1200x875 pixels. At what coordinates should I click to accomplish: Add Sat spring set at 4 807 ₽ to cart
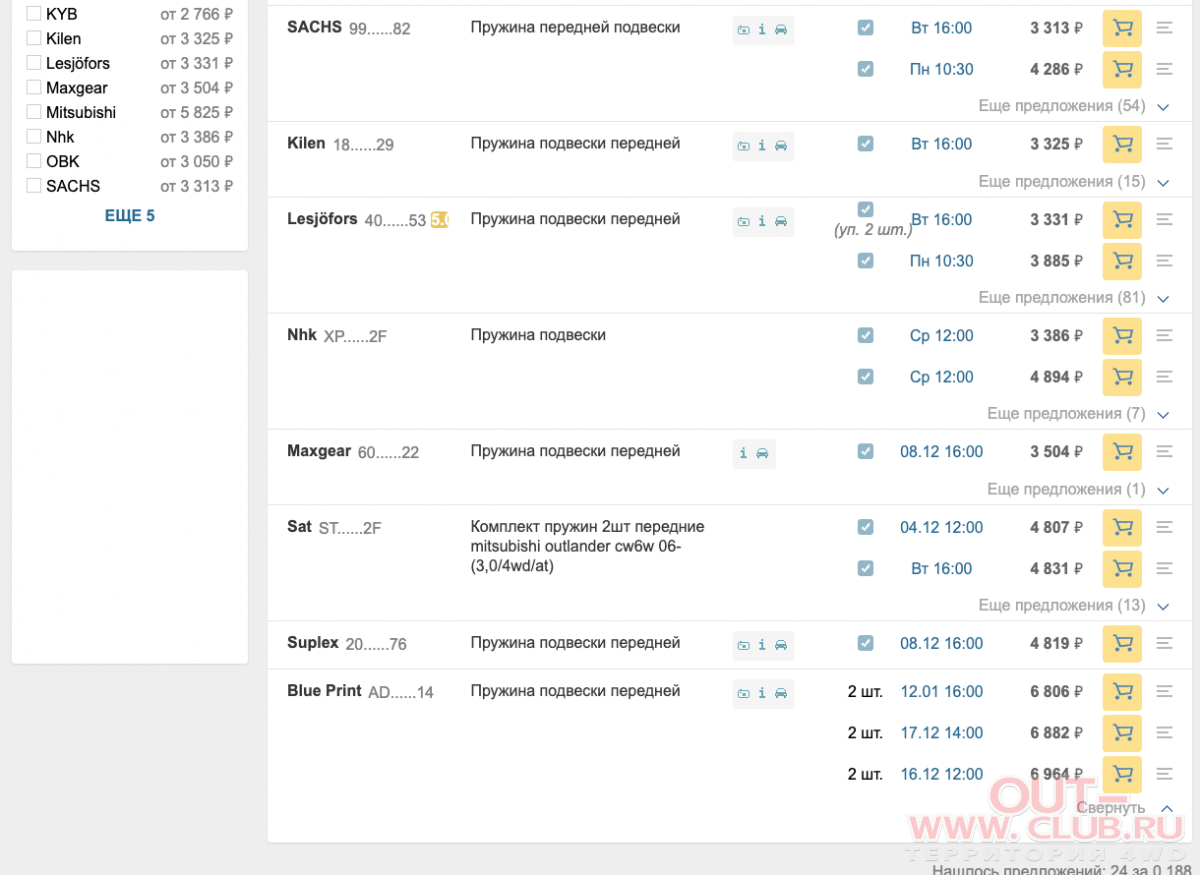point(1122,528)
